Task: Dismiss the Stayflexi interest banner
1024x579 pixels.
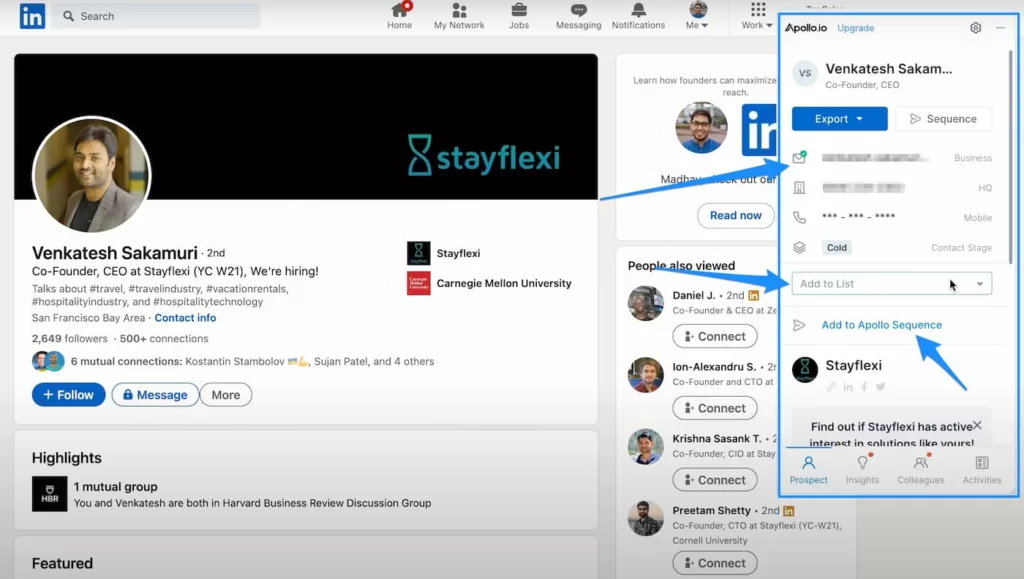Action: (977, 426)
